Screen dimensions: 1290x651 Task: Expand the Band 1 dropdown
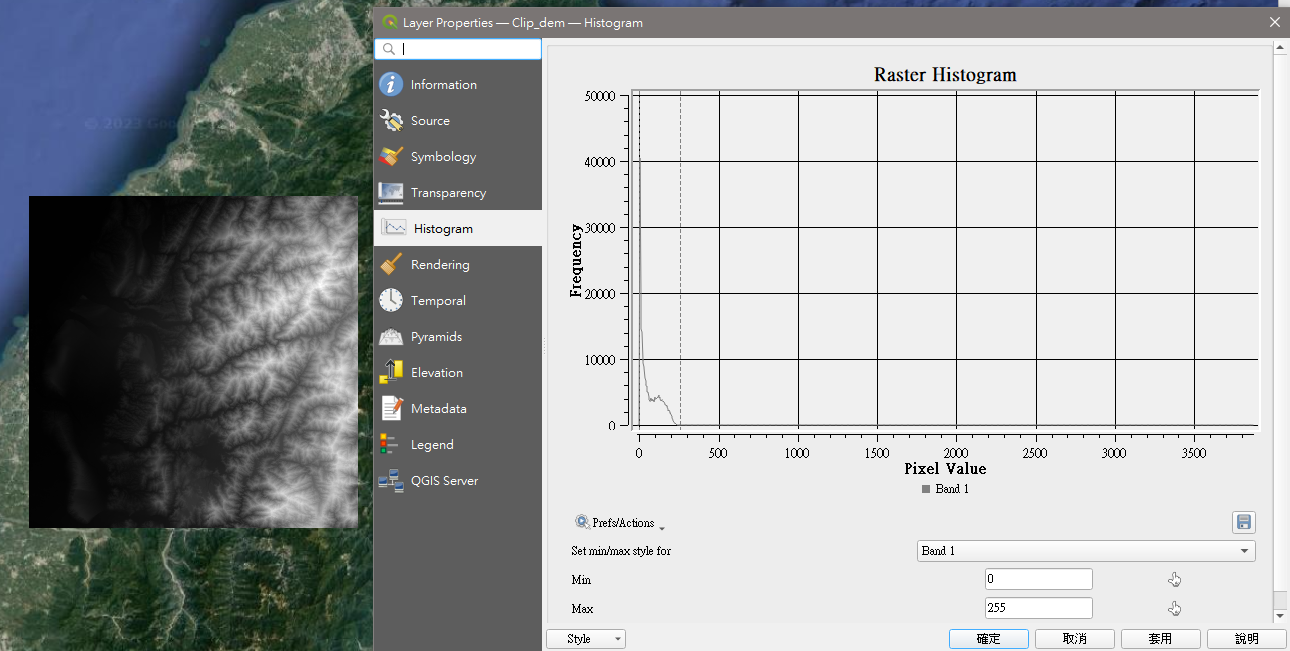[x=1085, y=551]
